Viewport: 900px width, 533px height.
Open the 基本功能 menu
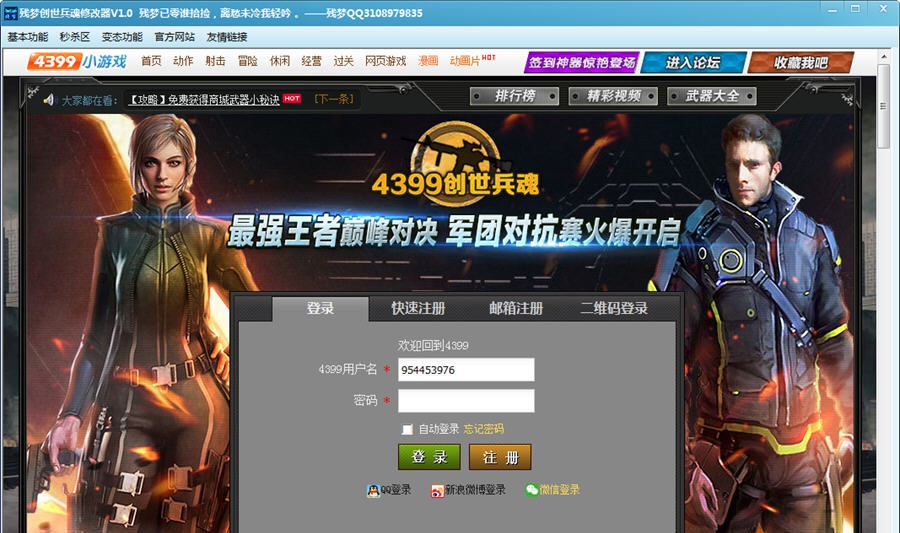tap(28, 37)
